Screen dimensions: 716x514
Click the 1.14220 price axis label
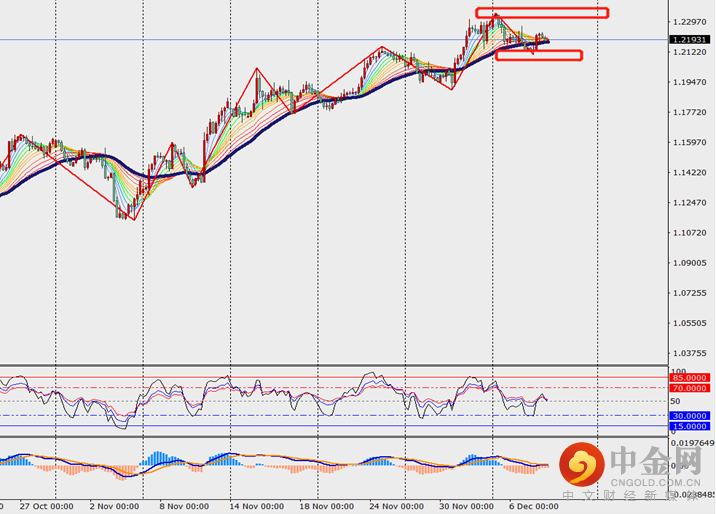pyautogui.click(x=690, y=173)
